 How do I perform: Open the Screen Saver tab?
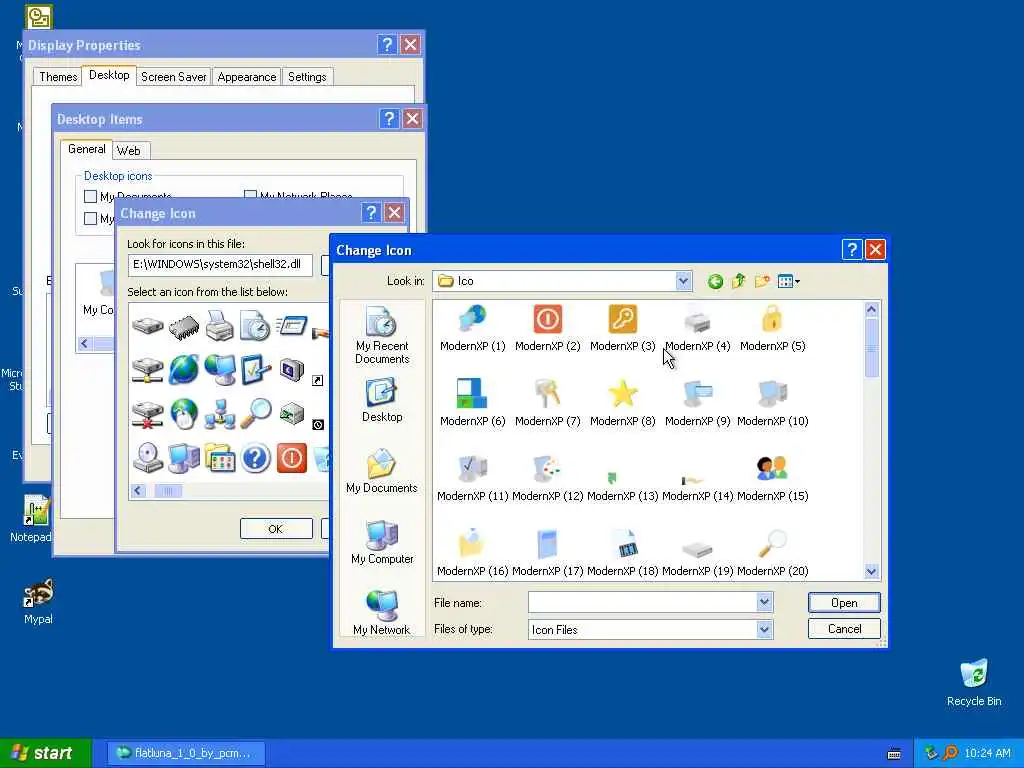click(174, 77)
